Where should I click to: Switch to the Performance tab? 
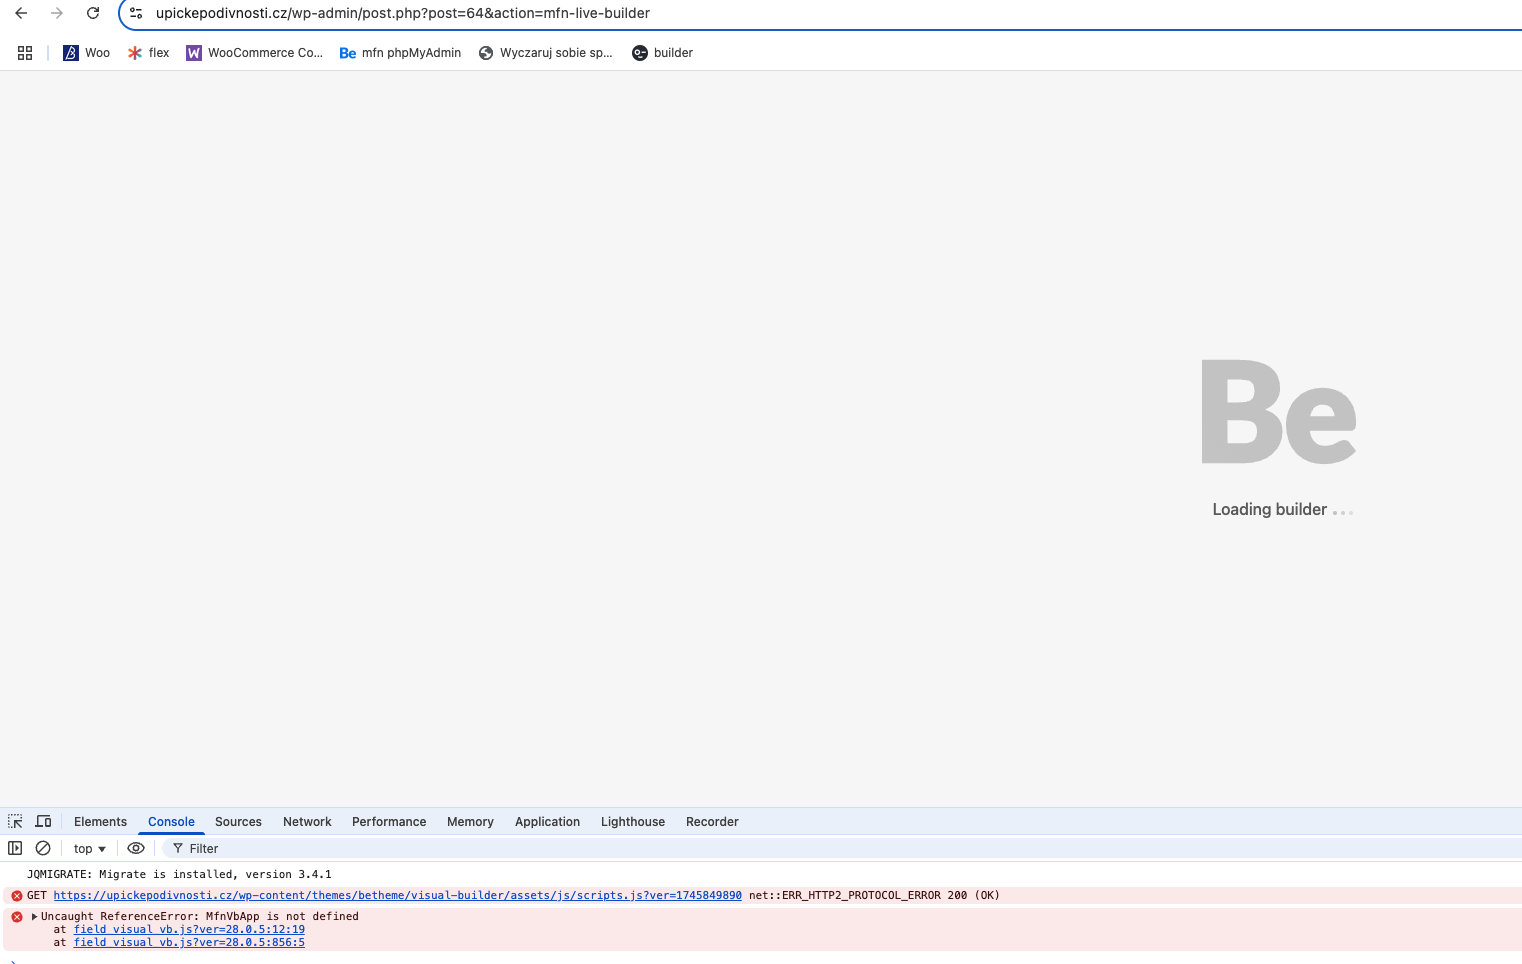coord(389,822)
